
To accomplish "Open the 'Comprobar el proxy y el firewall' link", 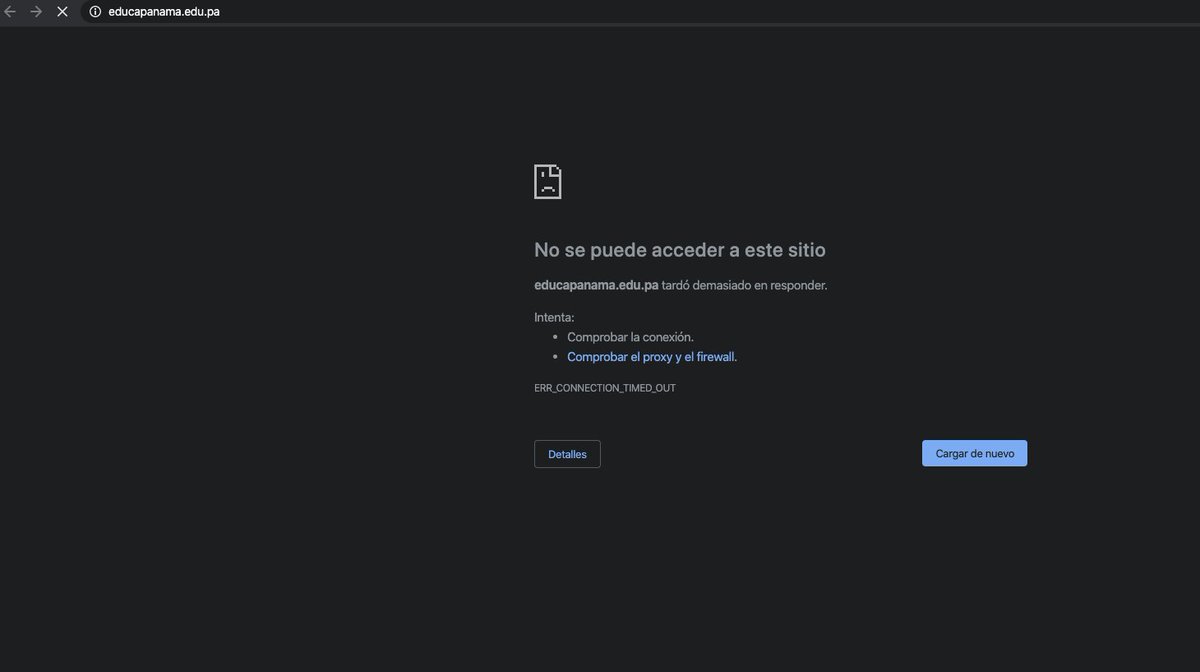I will [651, 357].
